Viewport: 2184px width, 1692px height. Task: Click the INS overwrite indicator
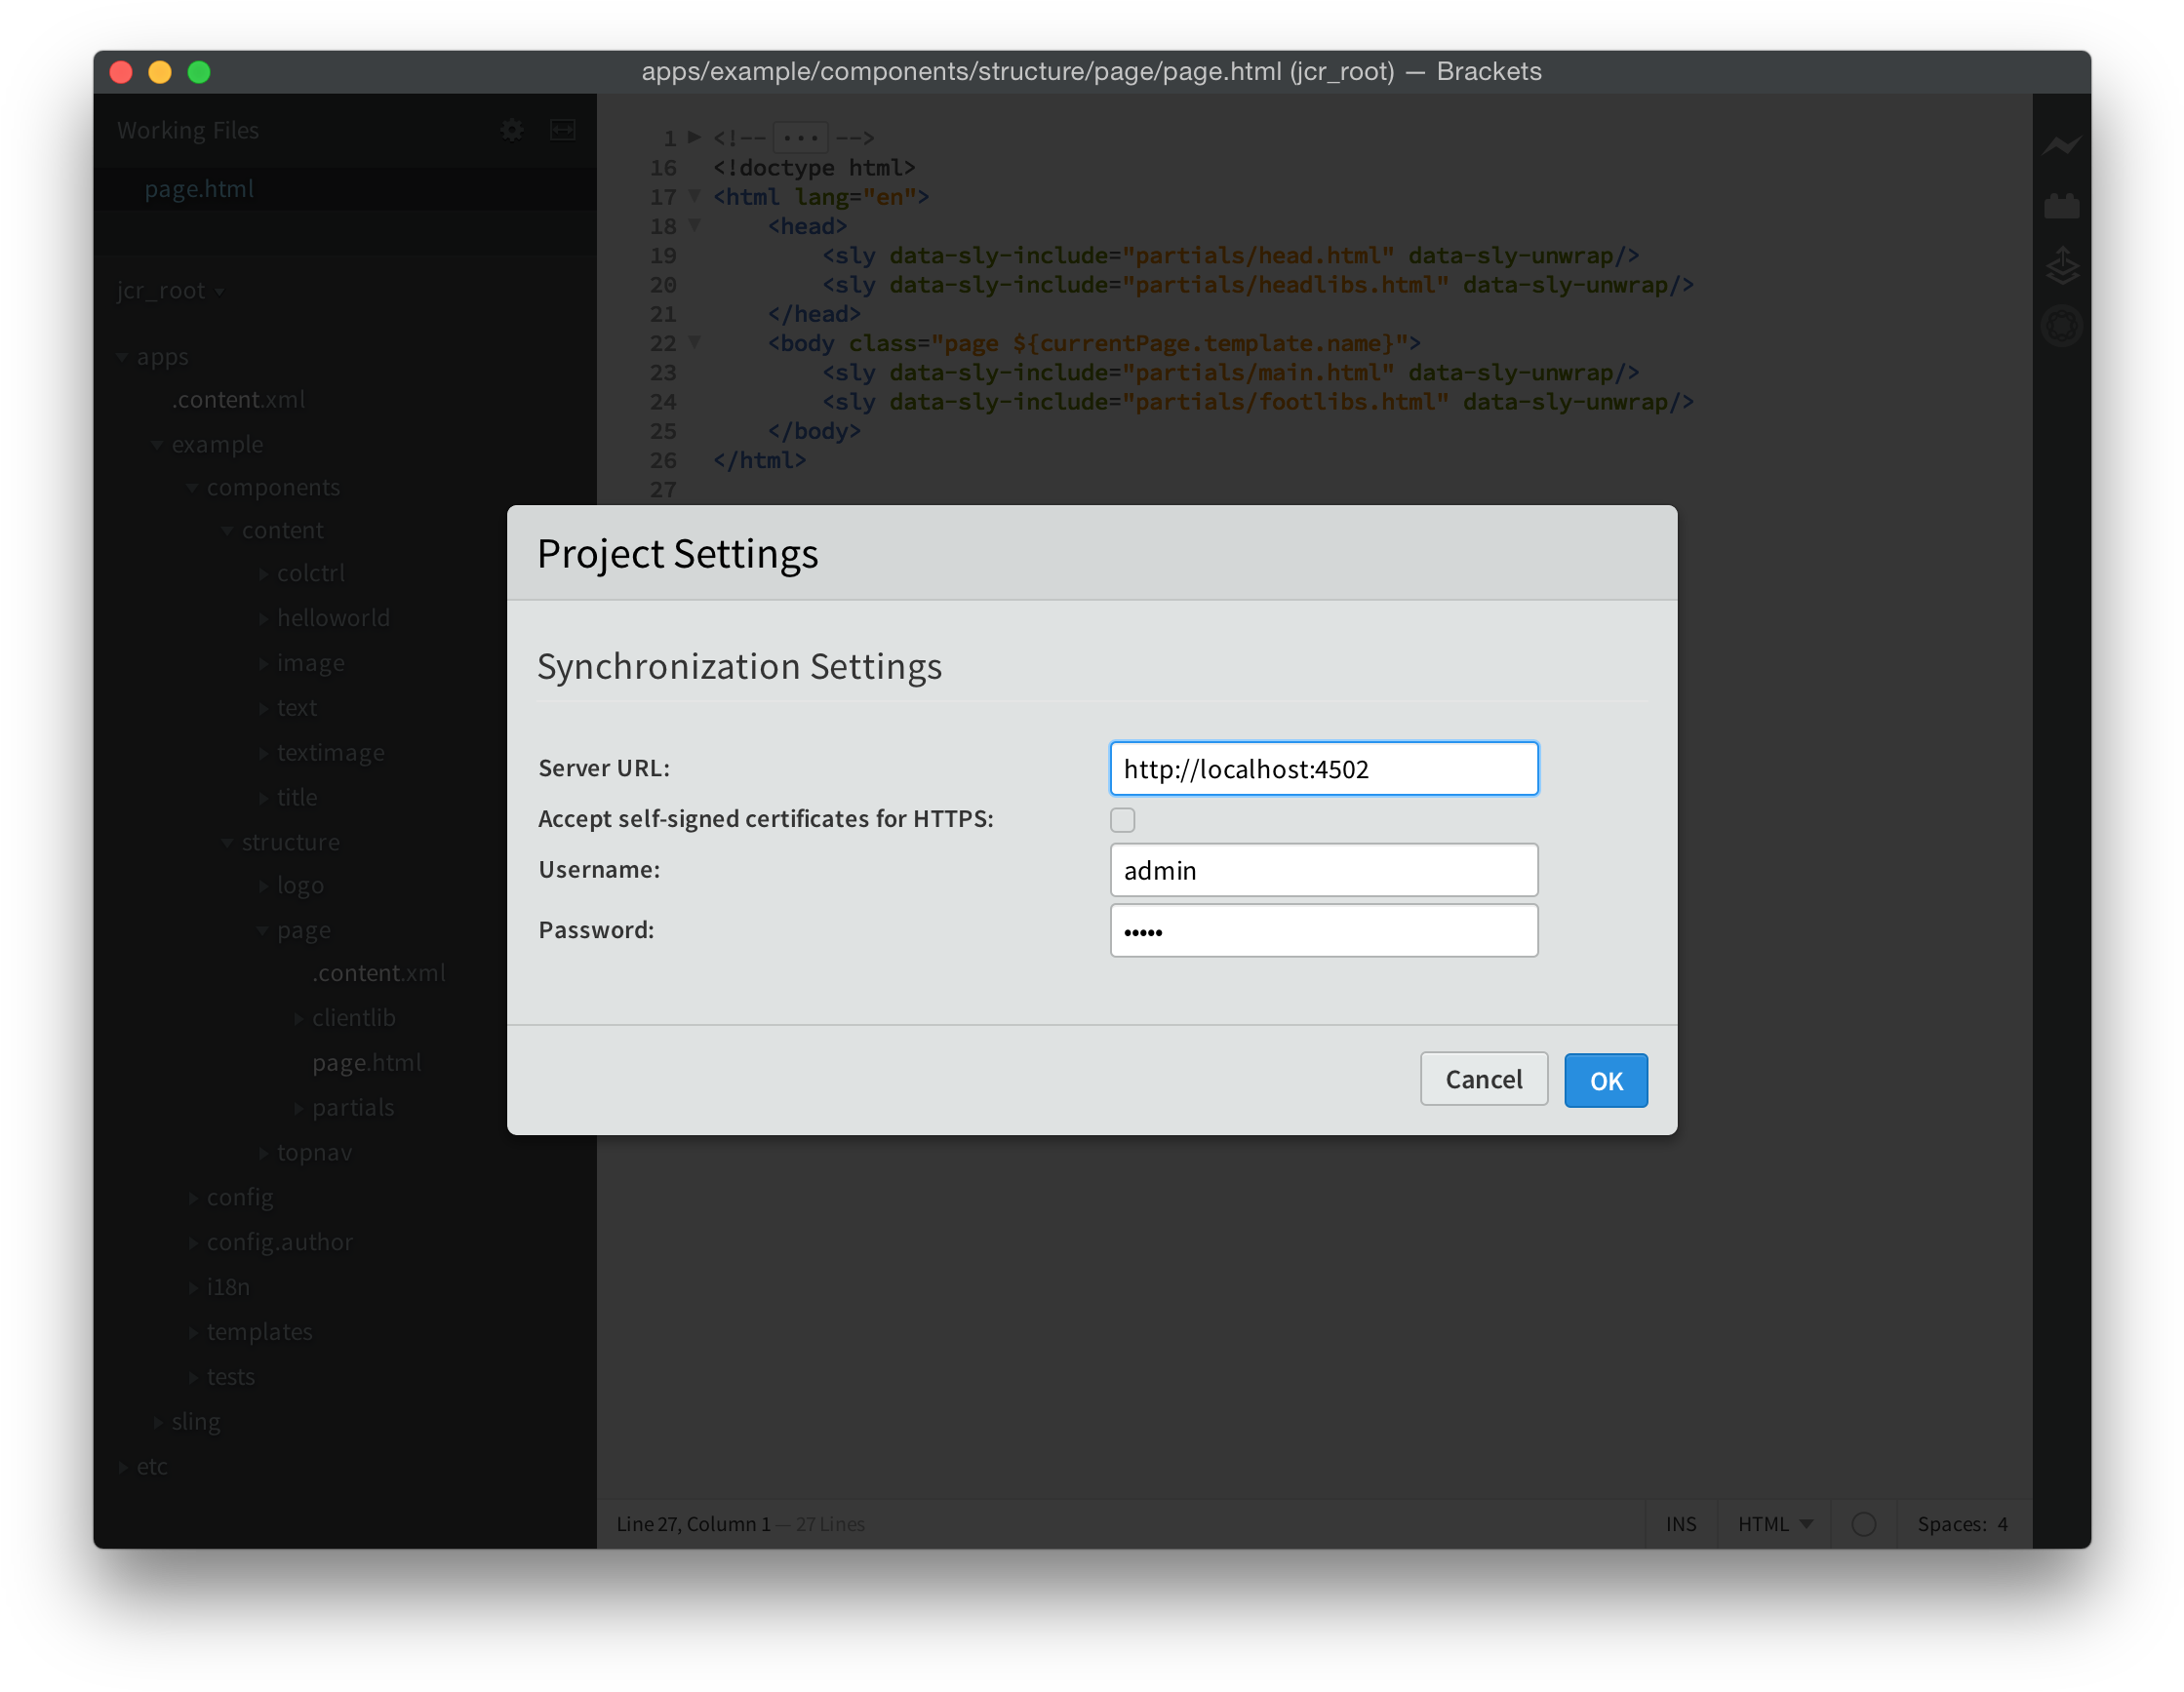[x=1681, y=1524]
